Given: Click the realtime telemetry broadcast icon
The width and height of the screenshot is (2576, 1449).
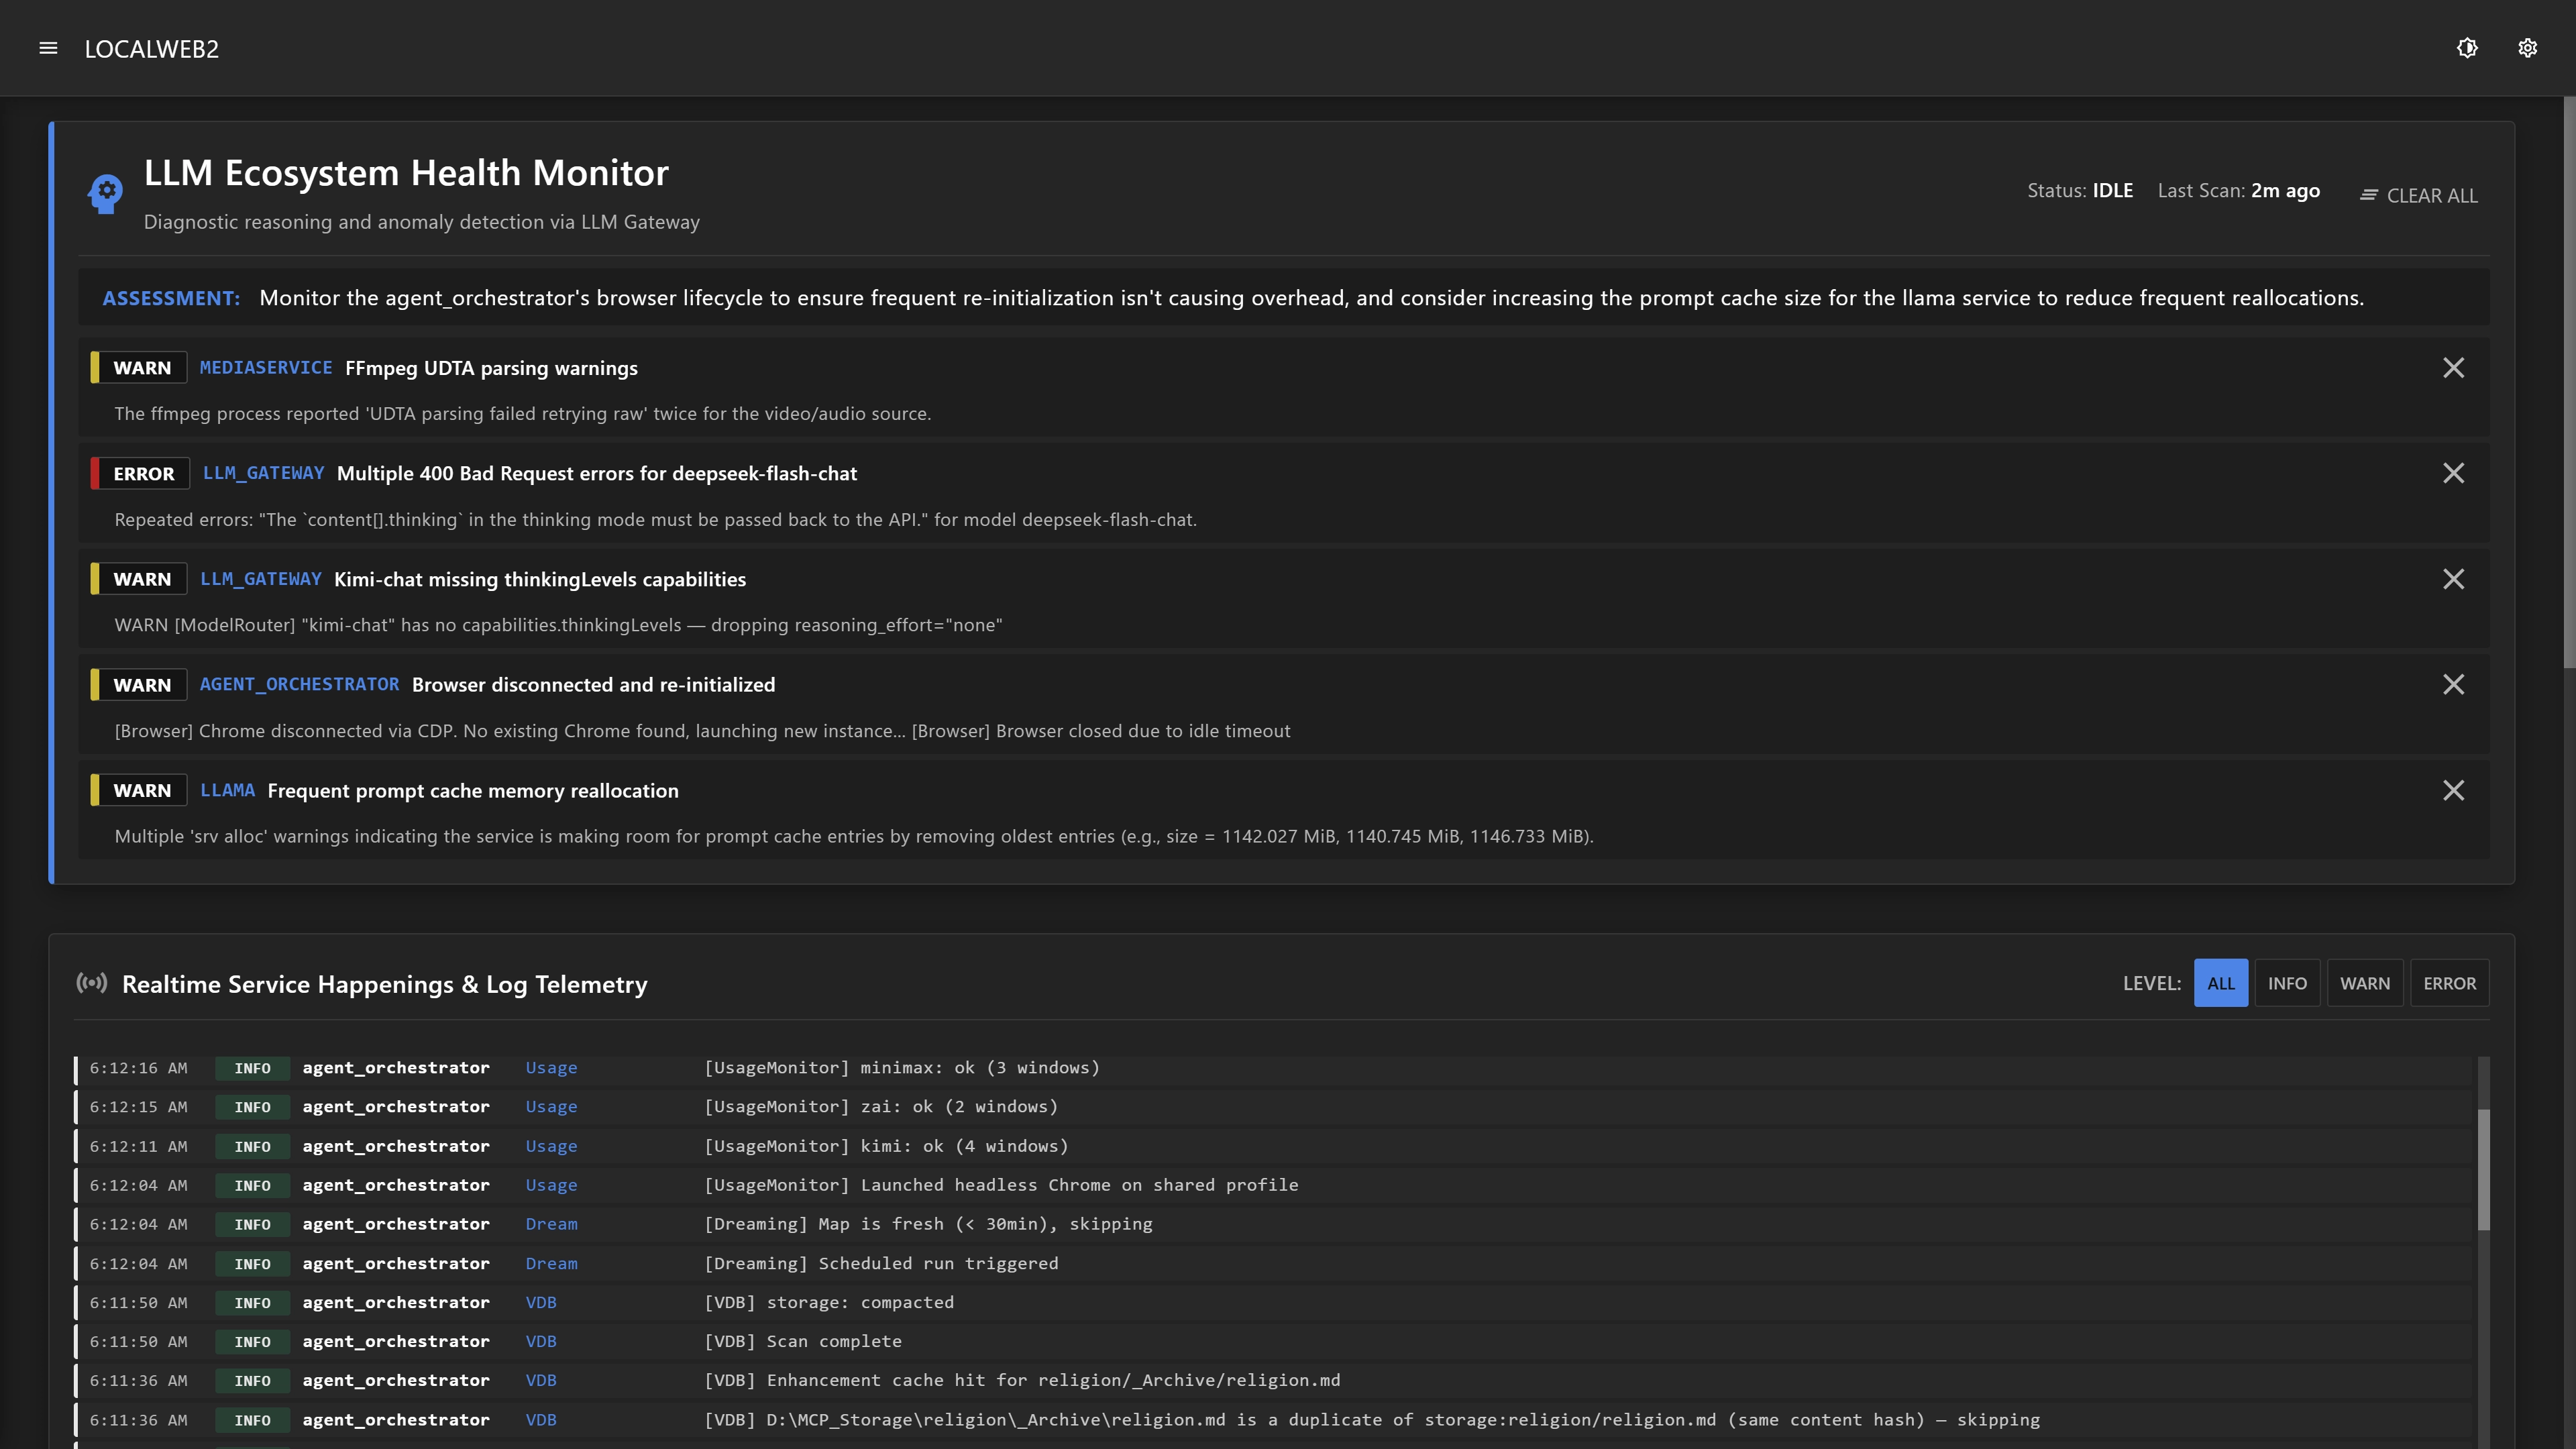Looking at the screenshot, I should (x=92, y=983).
